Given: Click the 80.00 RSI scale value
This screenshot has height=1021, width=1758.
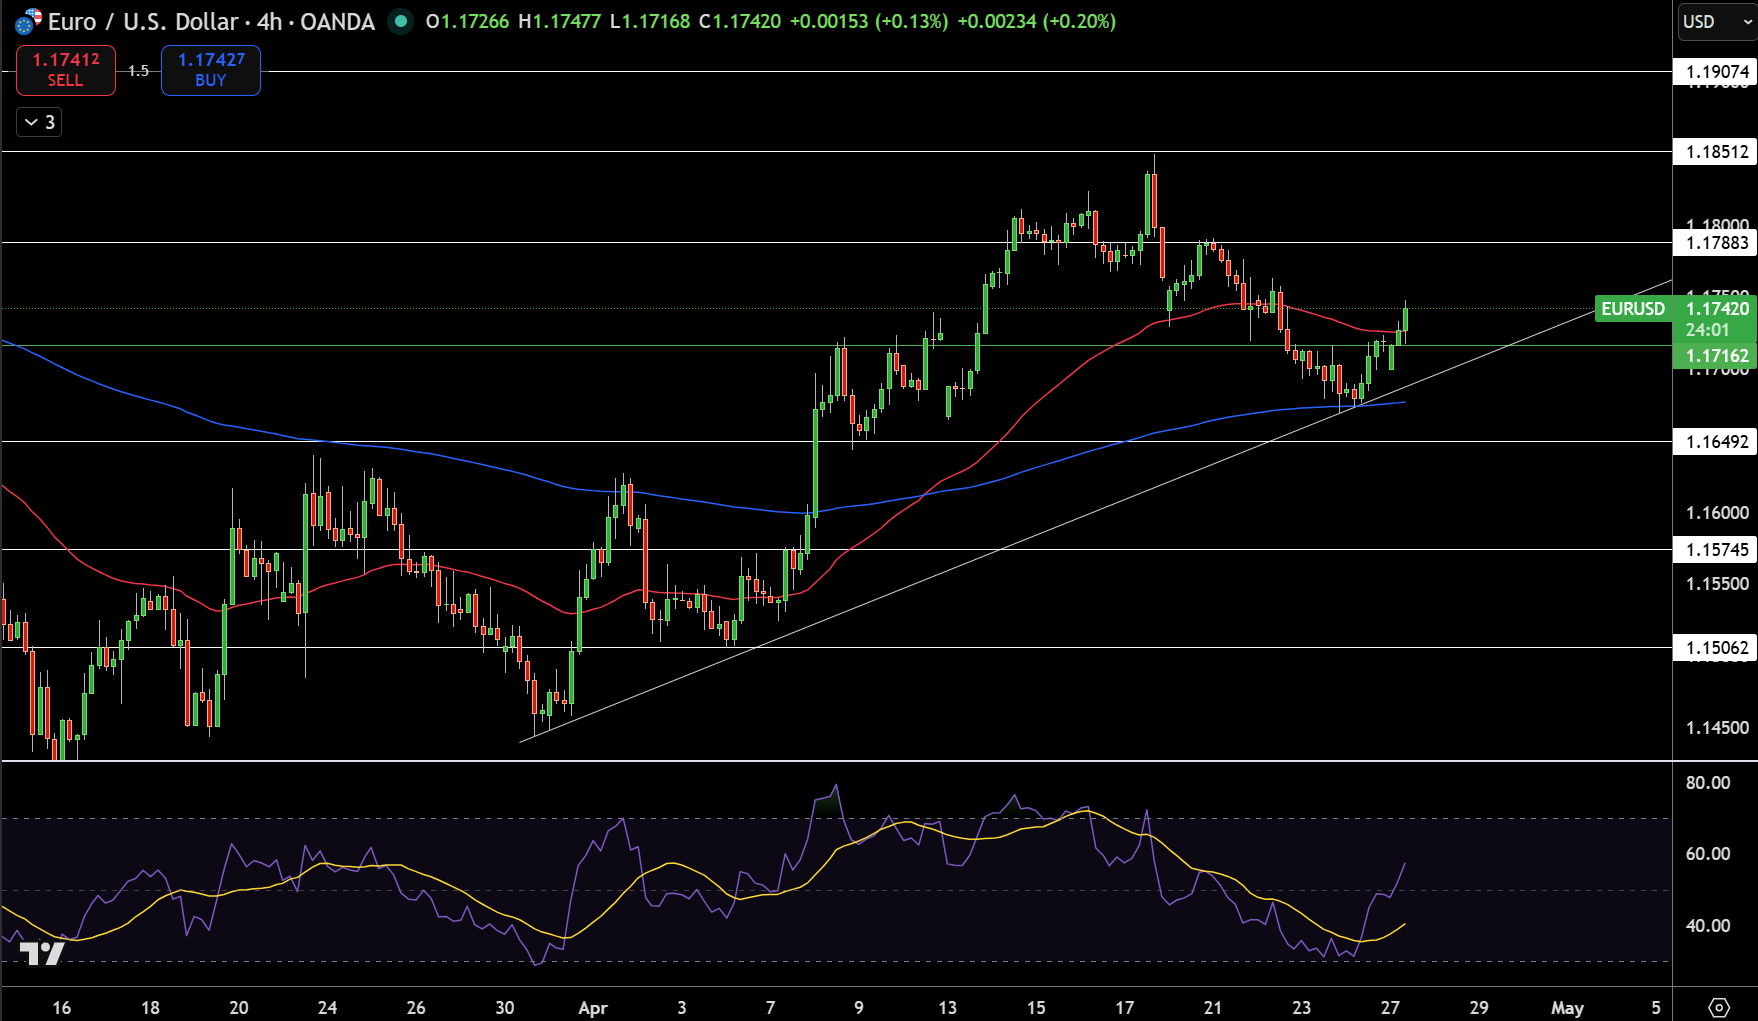Looking at the screenshot, I should [x=1708, y=783].
